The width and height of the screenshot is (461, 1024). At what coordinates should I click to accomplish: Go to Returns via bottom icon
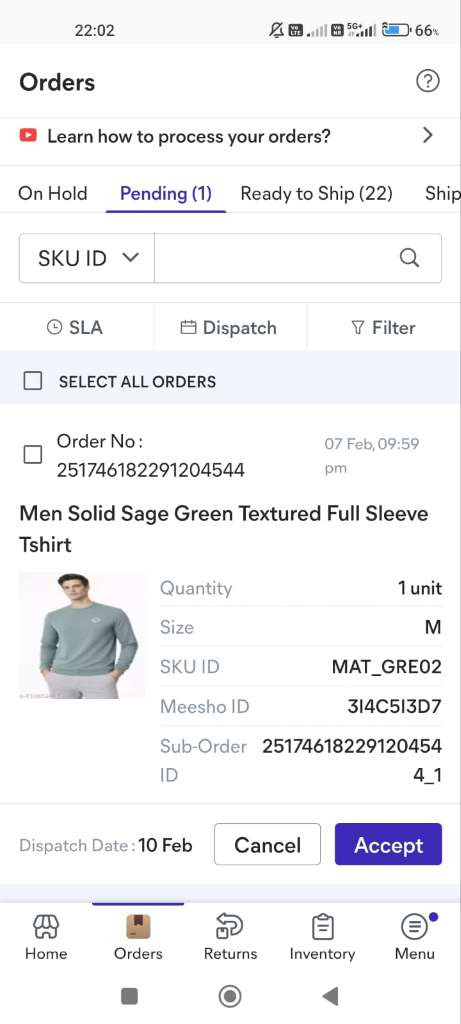click(230, 926)
